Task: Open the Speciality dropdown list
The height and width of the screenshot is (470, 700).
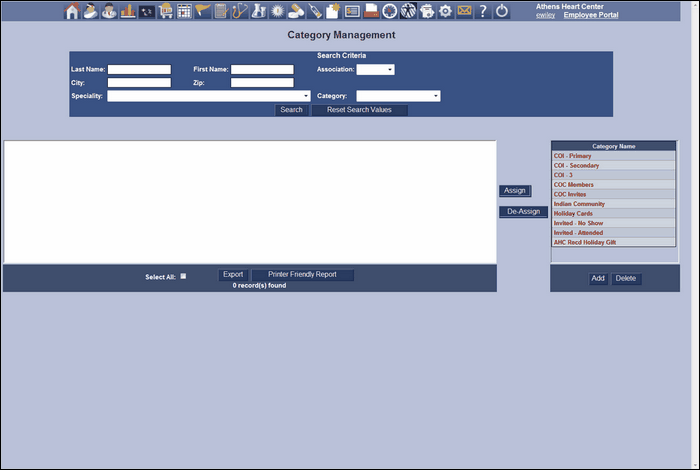Action: tap(209, 96)
